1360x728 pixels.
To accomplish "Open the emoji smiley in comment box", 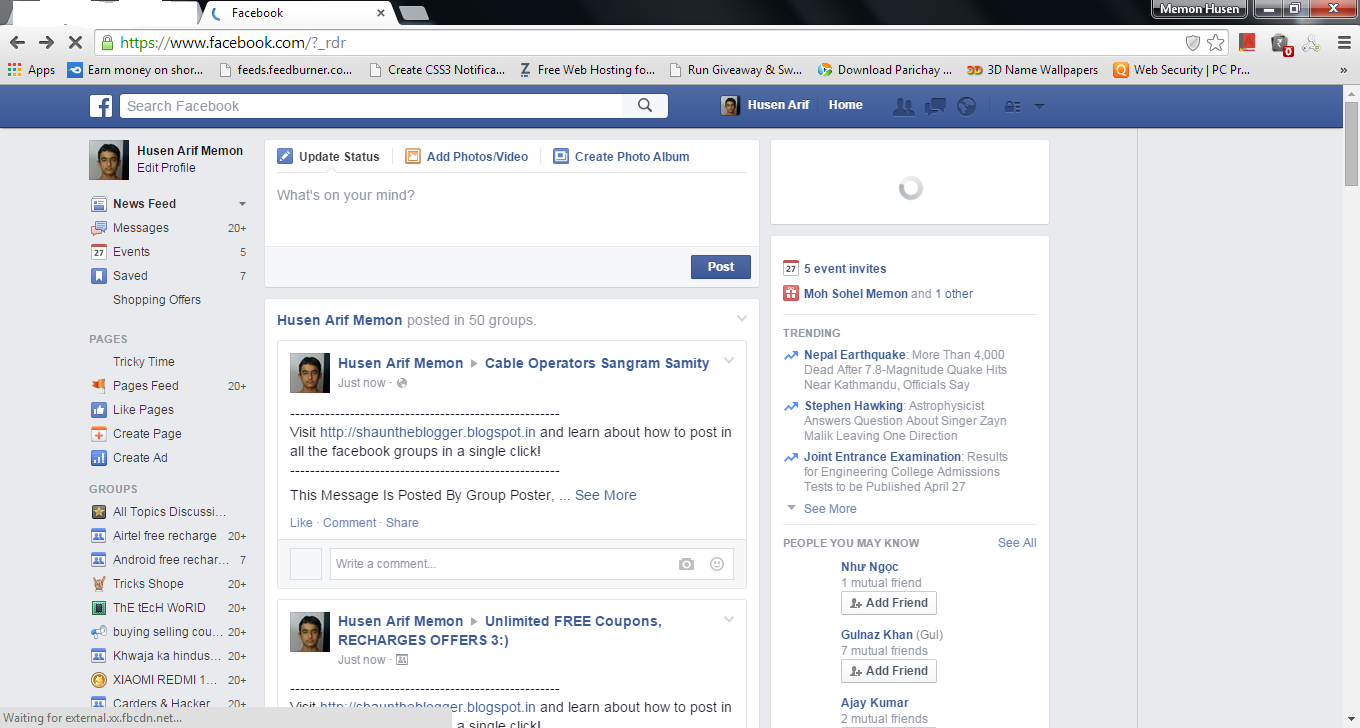I will (717, 564).
